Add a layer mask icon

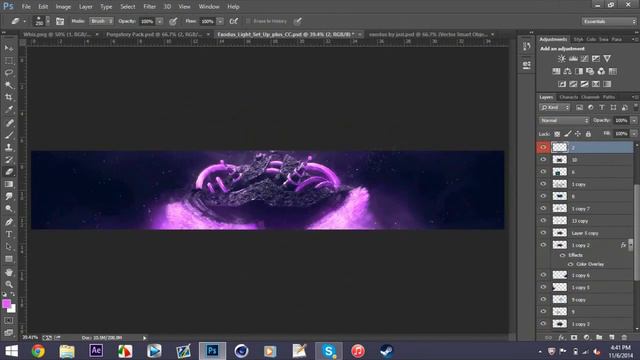(x=574, y=338)
